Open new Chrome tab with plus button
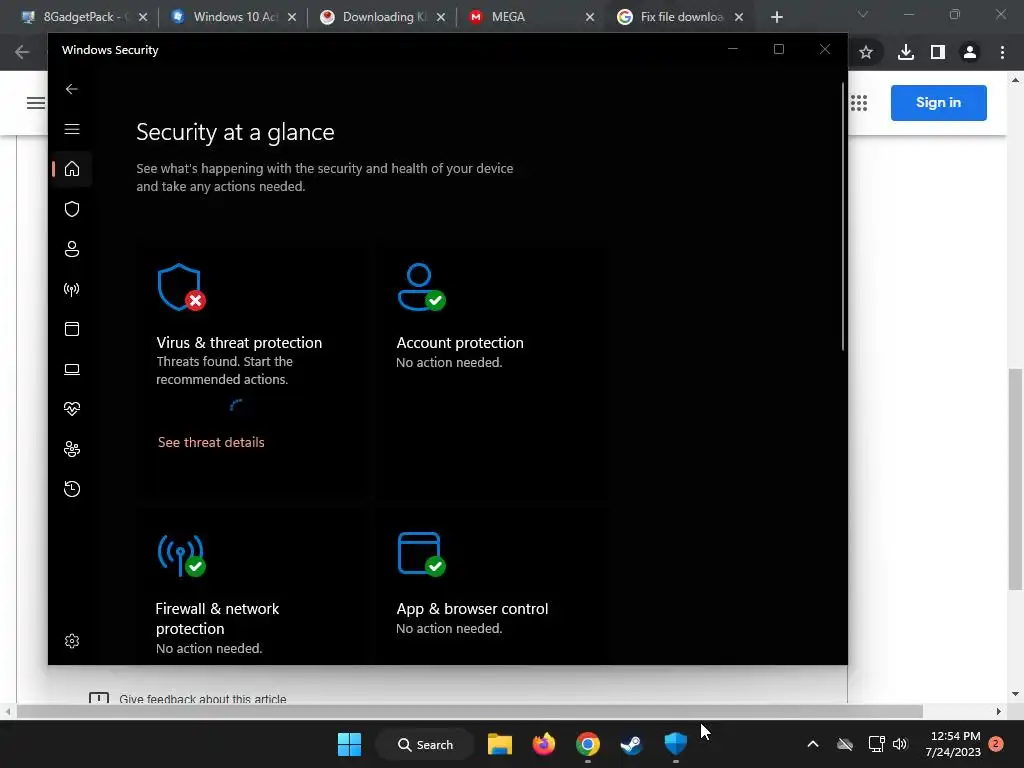The image size is (1024, 768). pyautogui.click(x=776, y=17)
